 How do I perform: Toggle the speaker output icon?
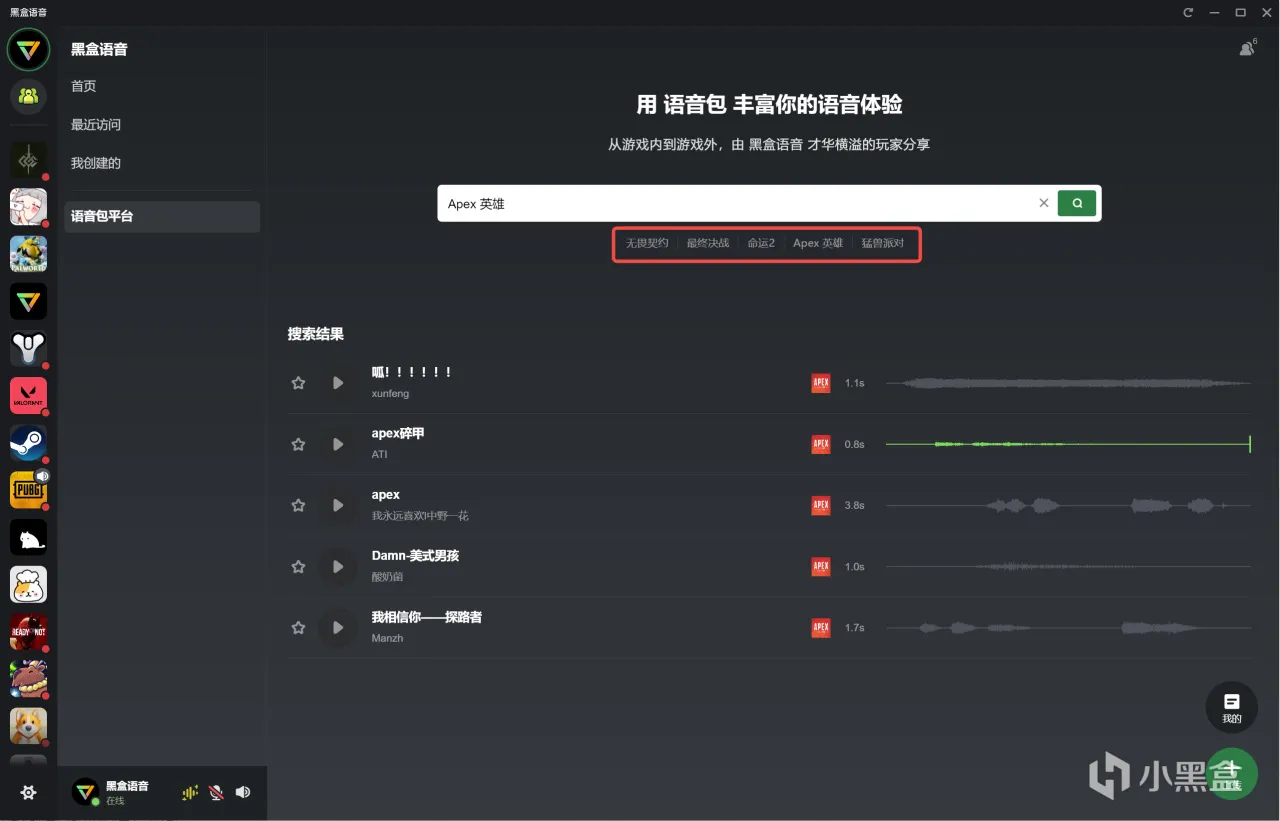coord(243,792)
